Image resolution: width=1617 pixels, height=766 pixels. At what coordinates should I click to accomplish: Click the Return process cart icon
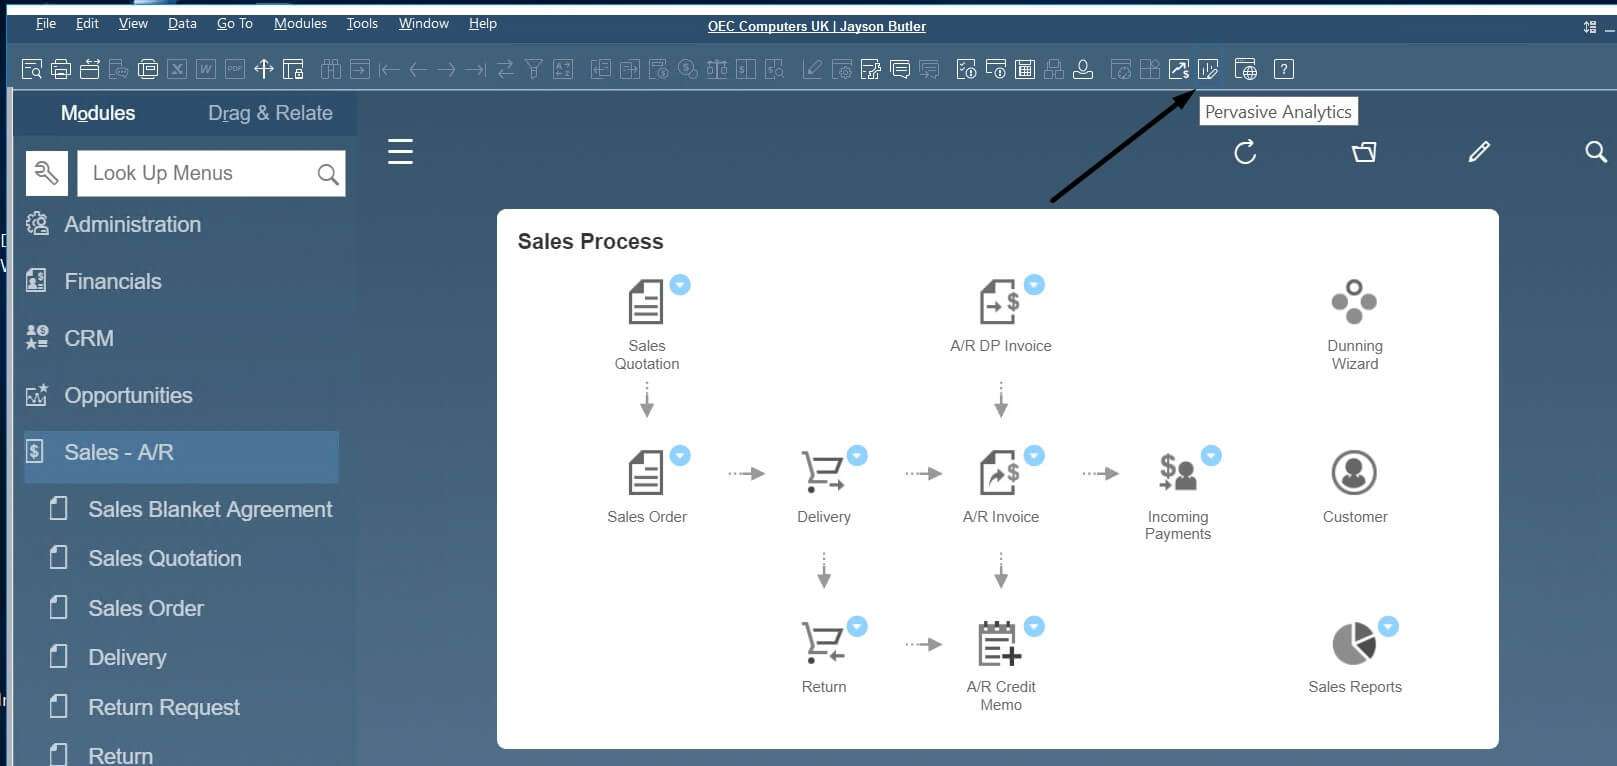822,643
